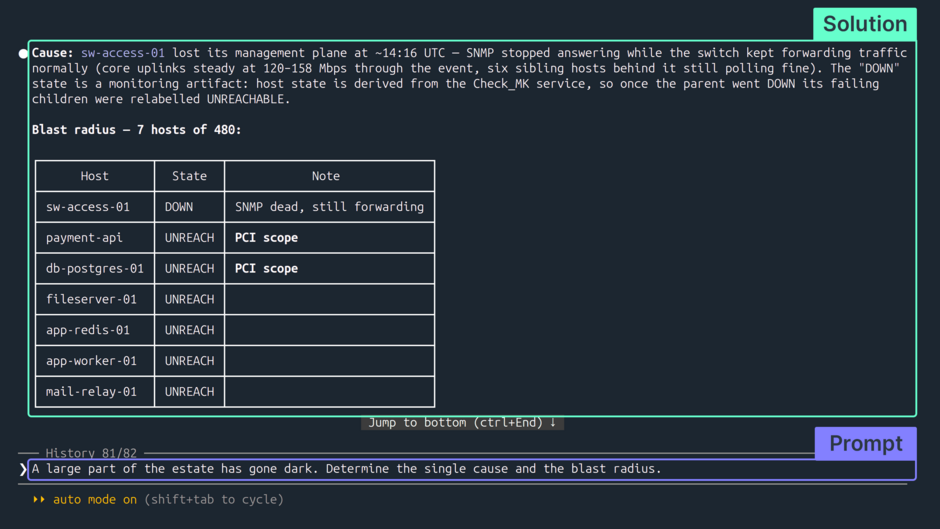Toggle the auto mode on indicator
The image size is (940, 529).
[95, 500]
